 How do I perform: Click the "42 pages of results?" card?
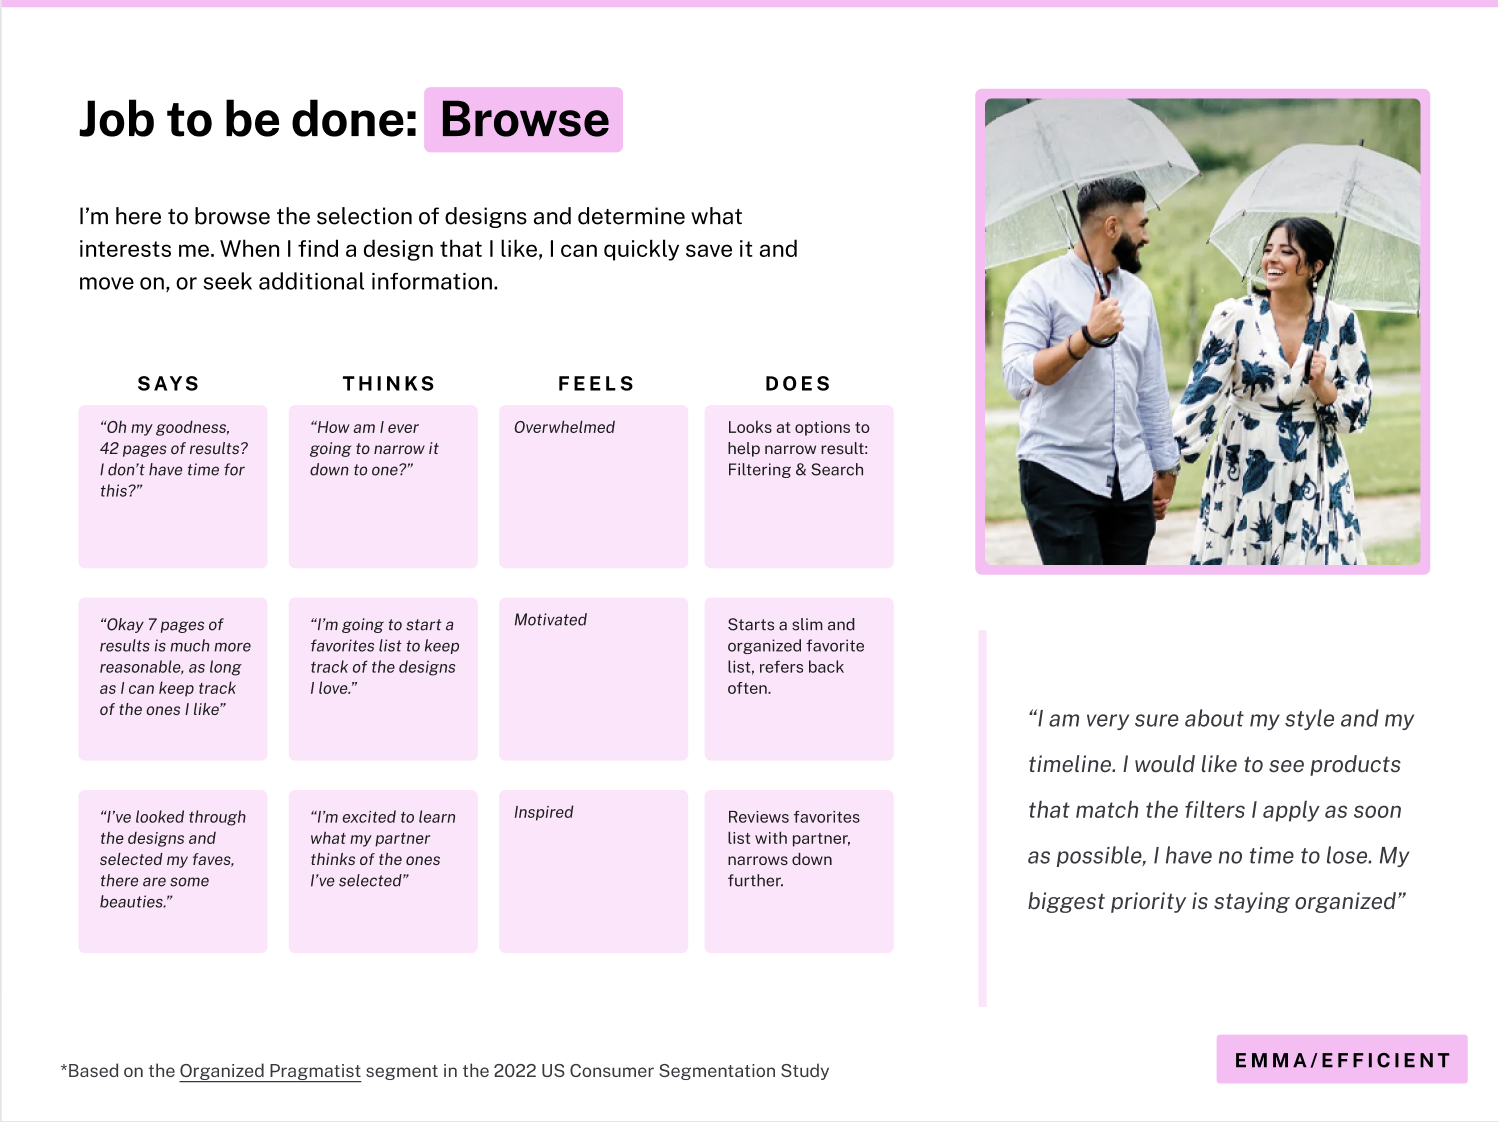(173, 487)
